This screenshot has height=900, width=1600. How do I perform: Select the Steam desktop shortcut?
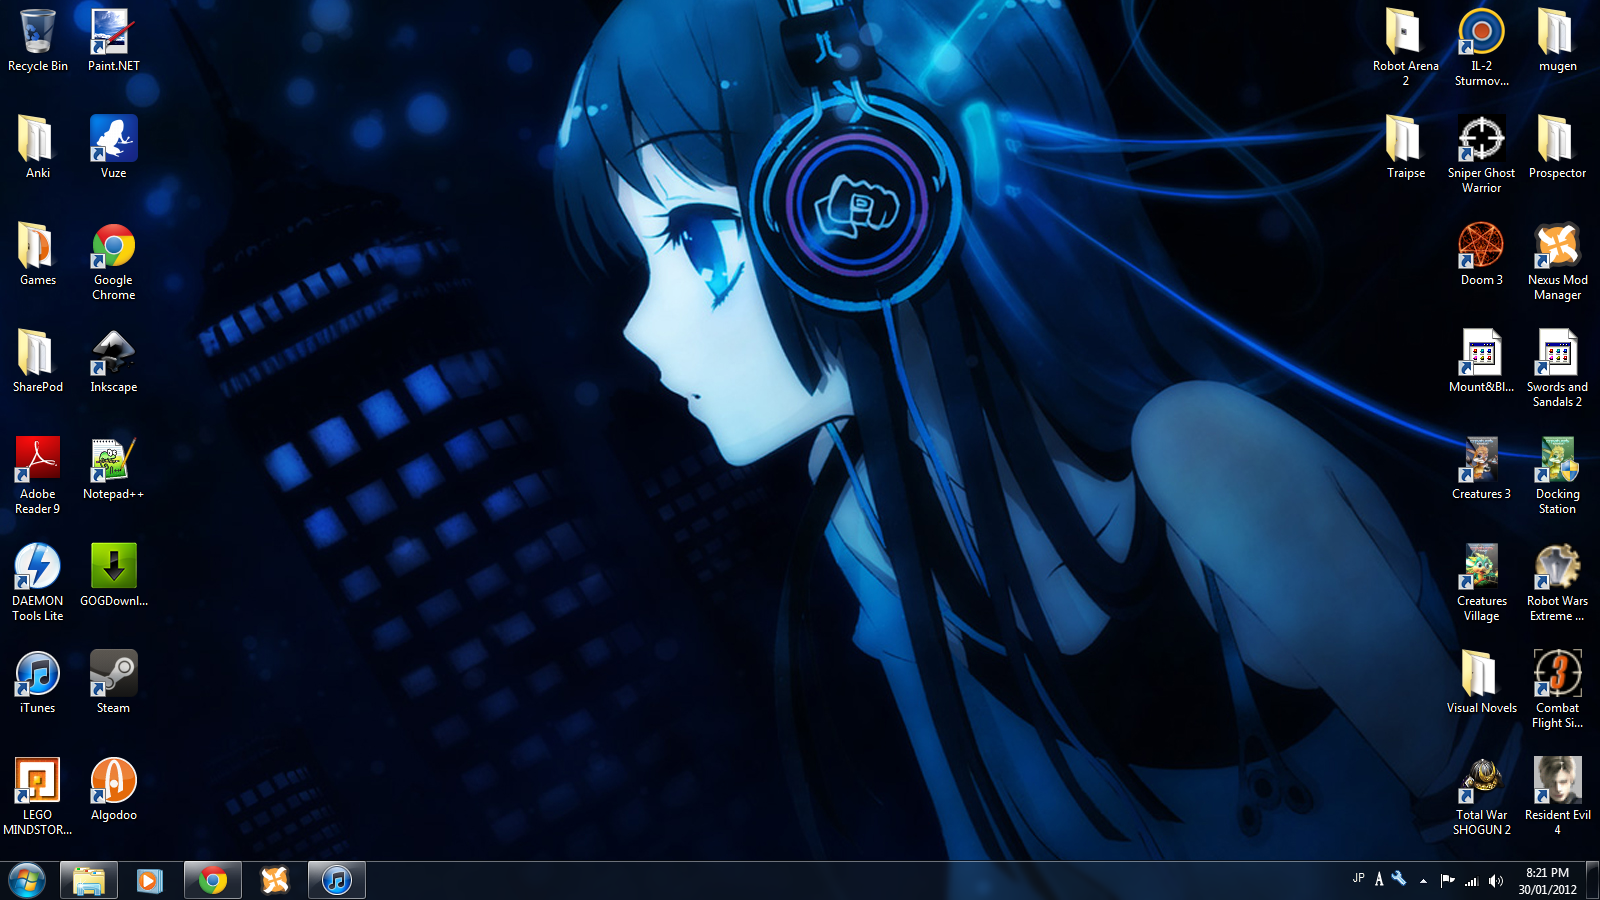[x=113, y=682]
